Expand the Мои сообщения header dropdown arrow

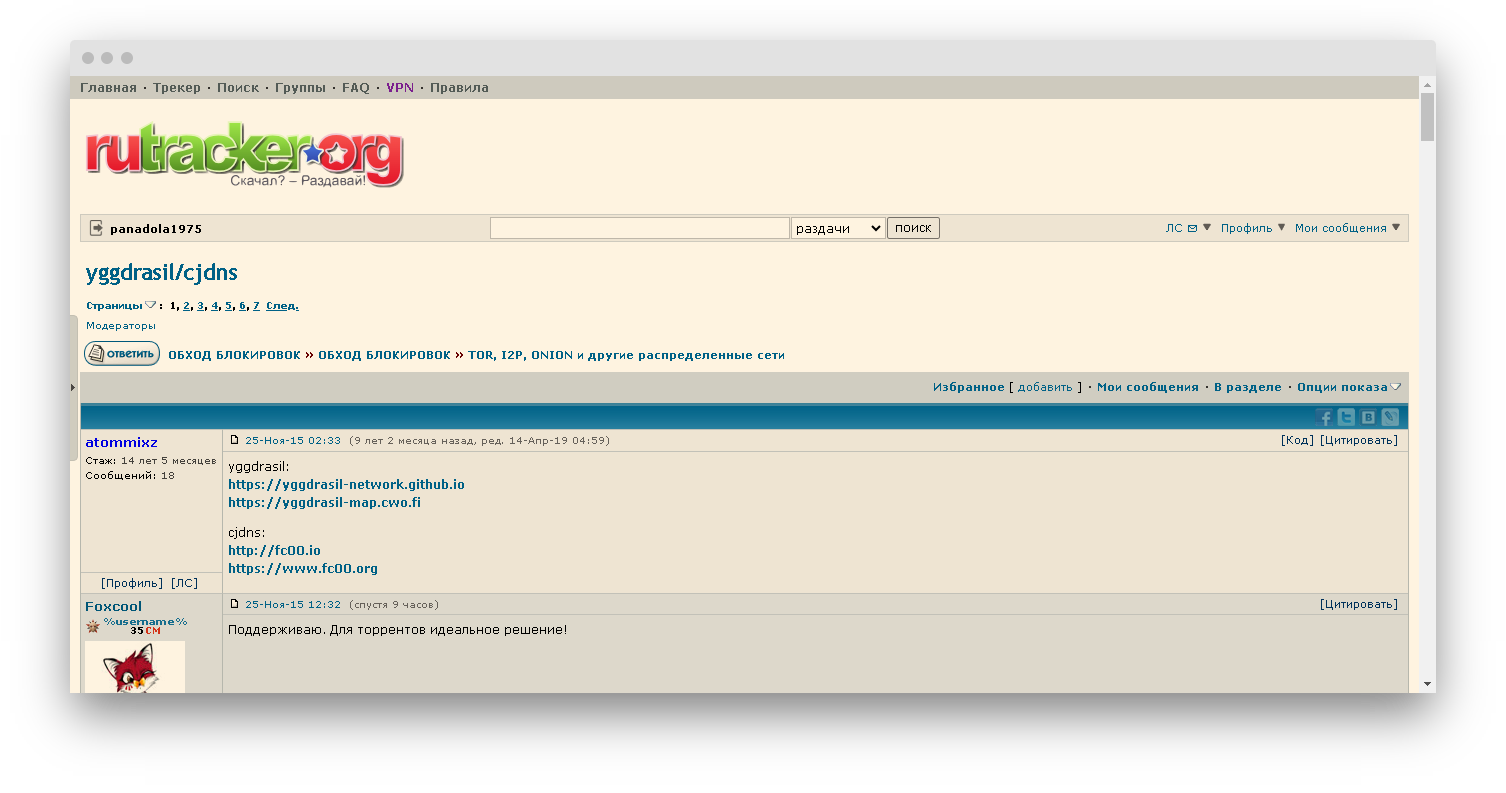click(x=1396, y=227)
